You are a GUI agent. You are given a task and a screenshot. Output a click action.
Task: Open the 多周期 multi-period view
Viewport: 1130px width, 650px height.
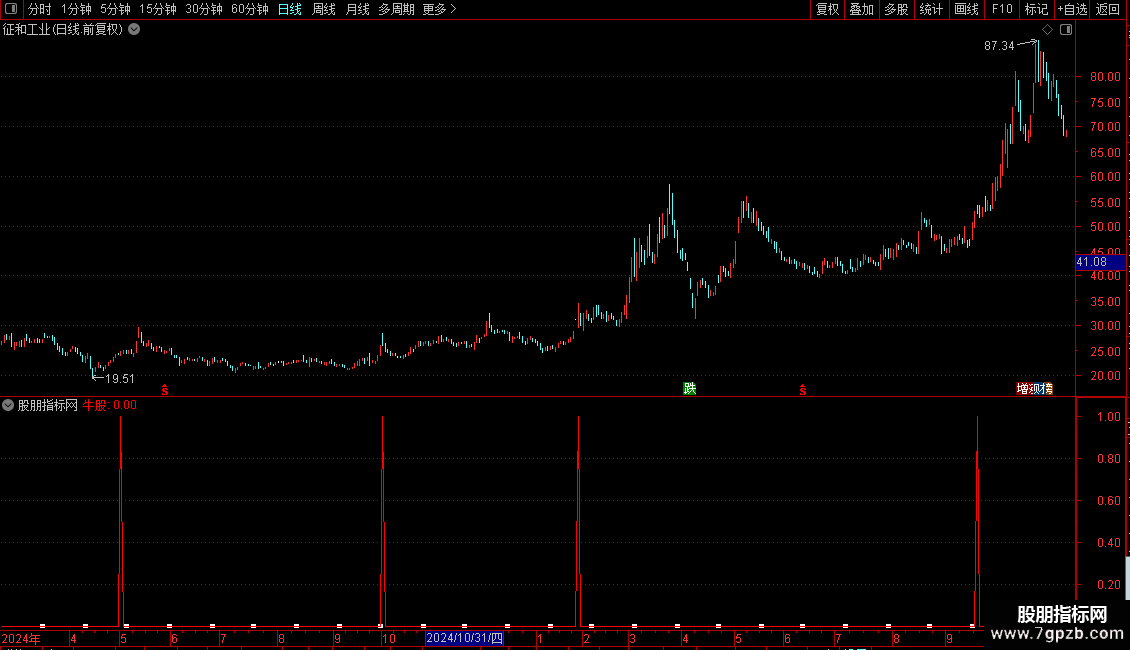[x=396, y=9]
